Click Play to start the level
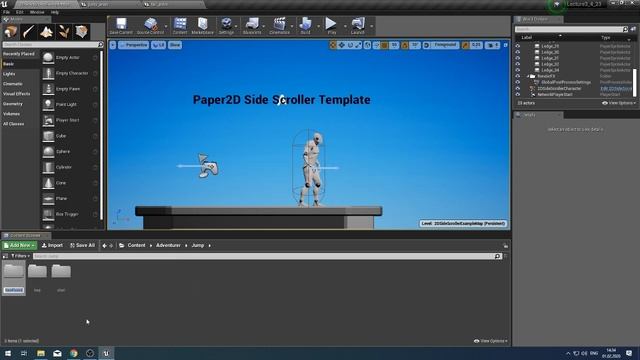 [331, 26]
